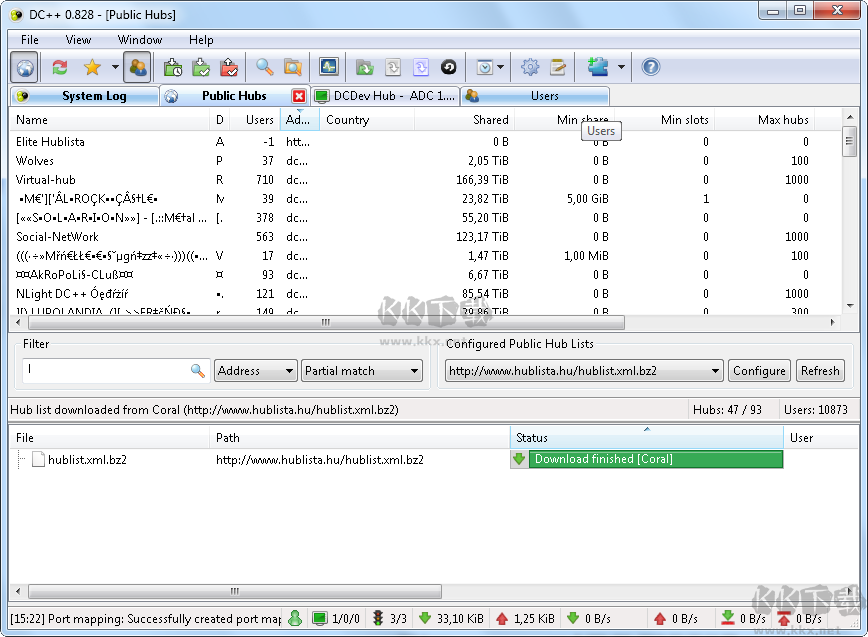Open the Window menu

click(x=139, y=40)
